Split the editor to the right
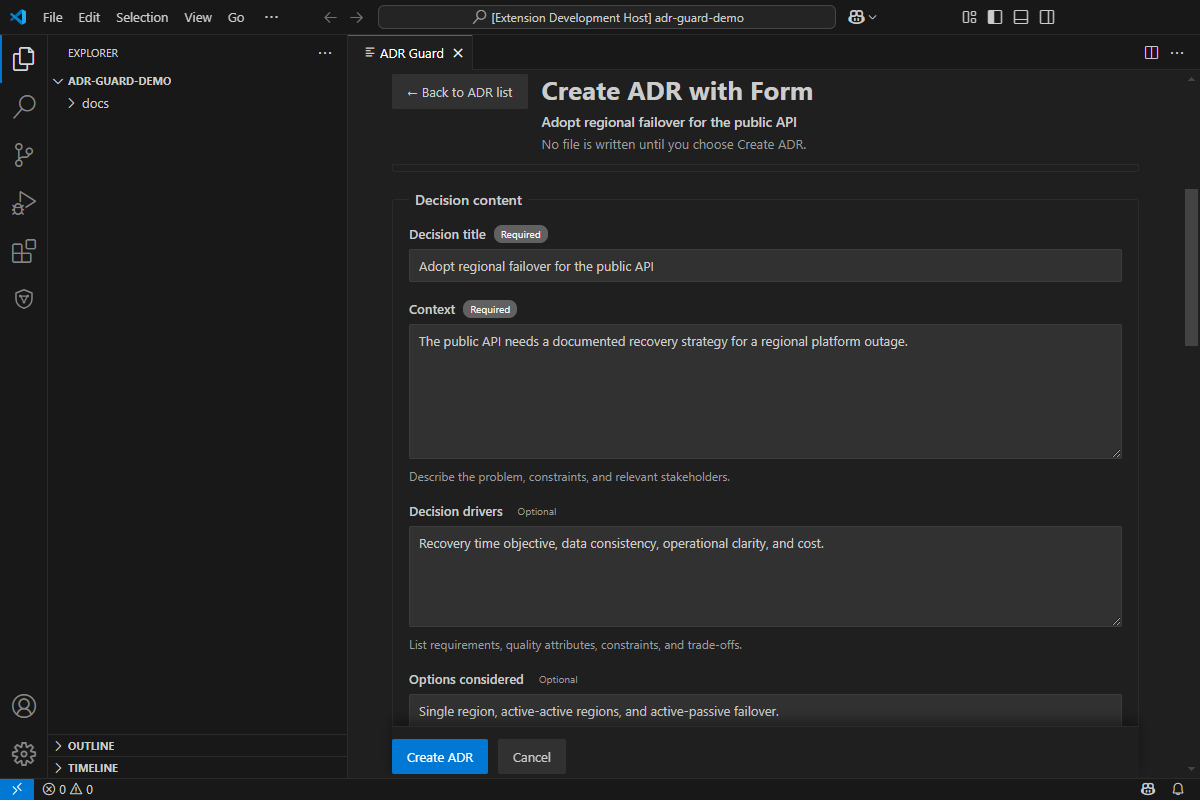Image resolution: width=1200 pixels, height=800 pixels. pos(1151,53)
